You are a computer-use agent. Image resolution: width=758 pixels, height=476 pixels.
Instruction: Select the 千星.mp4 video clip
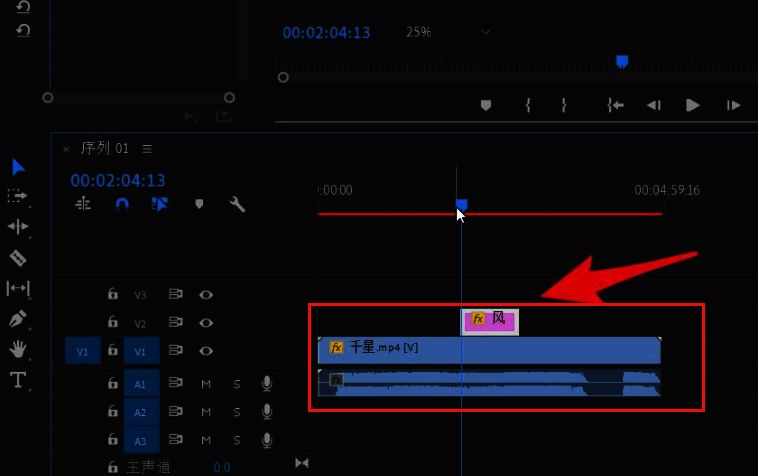(x=489, y=350)
